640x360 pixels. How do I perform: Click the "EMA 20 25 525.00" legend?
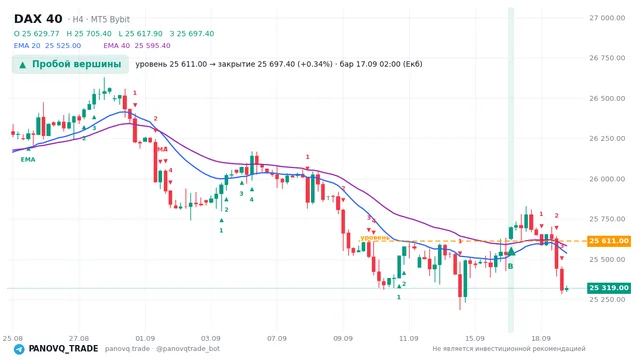(x=47, y=46)
